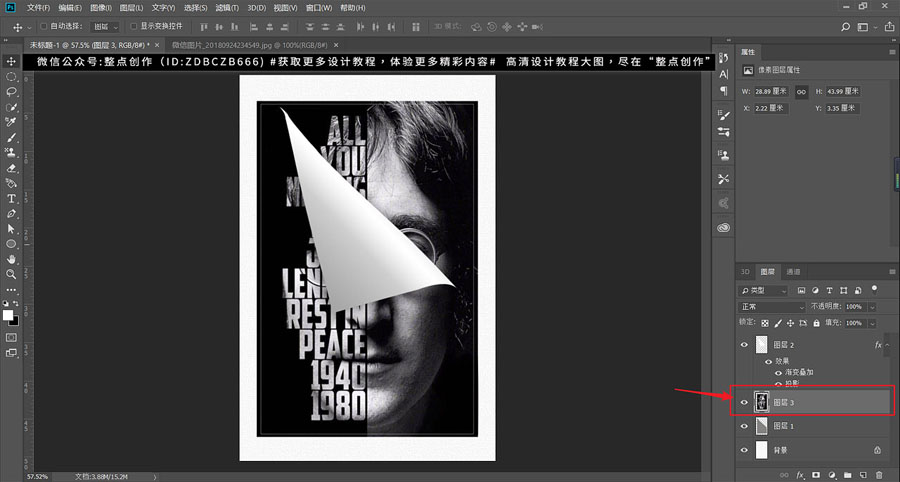Pick the Eyedropper tool
Viewport: 900px width, 482px height.
pyautogui.click(x=11, y=122)
